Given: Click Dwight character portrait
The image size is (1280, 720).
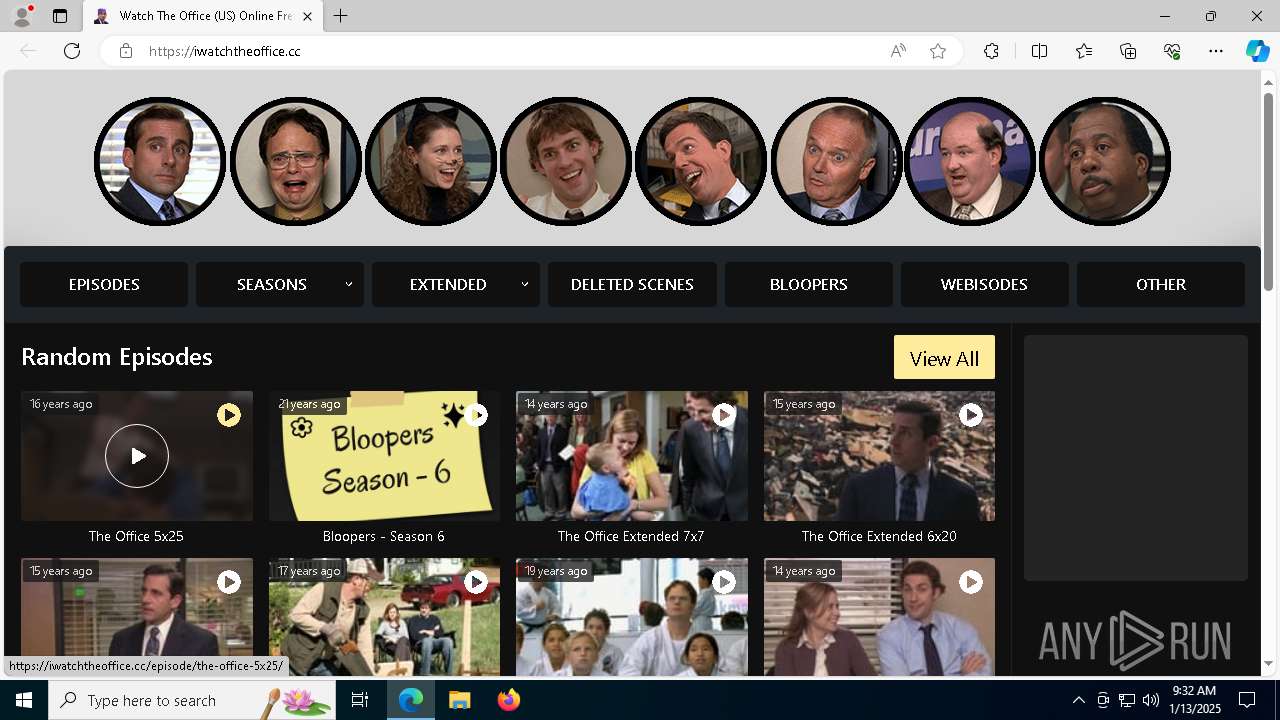Looking at the screenshot, I should tap(295, 161).
